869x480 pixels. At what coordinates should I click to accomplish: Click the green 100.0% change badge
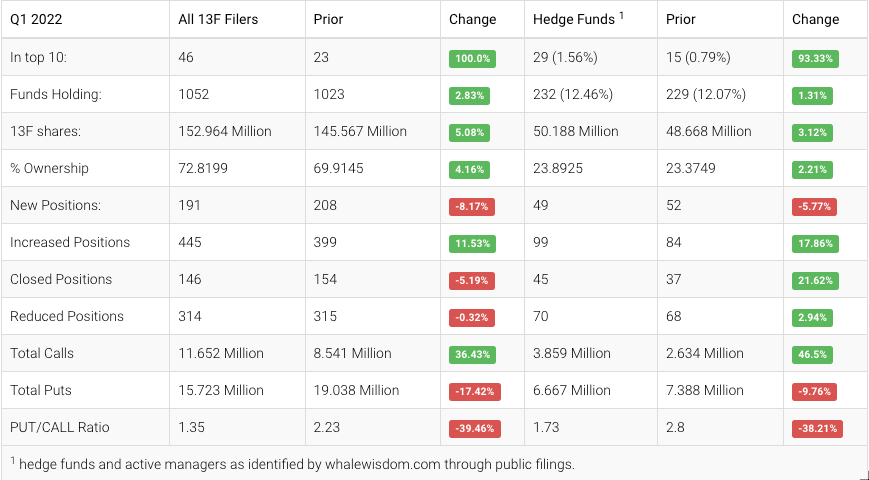[472, 58]
